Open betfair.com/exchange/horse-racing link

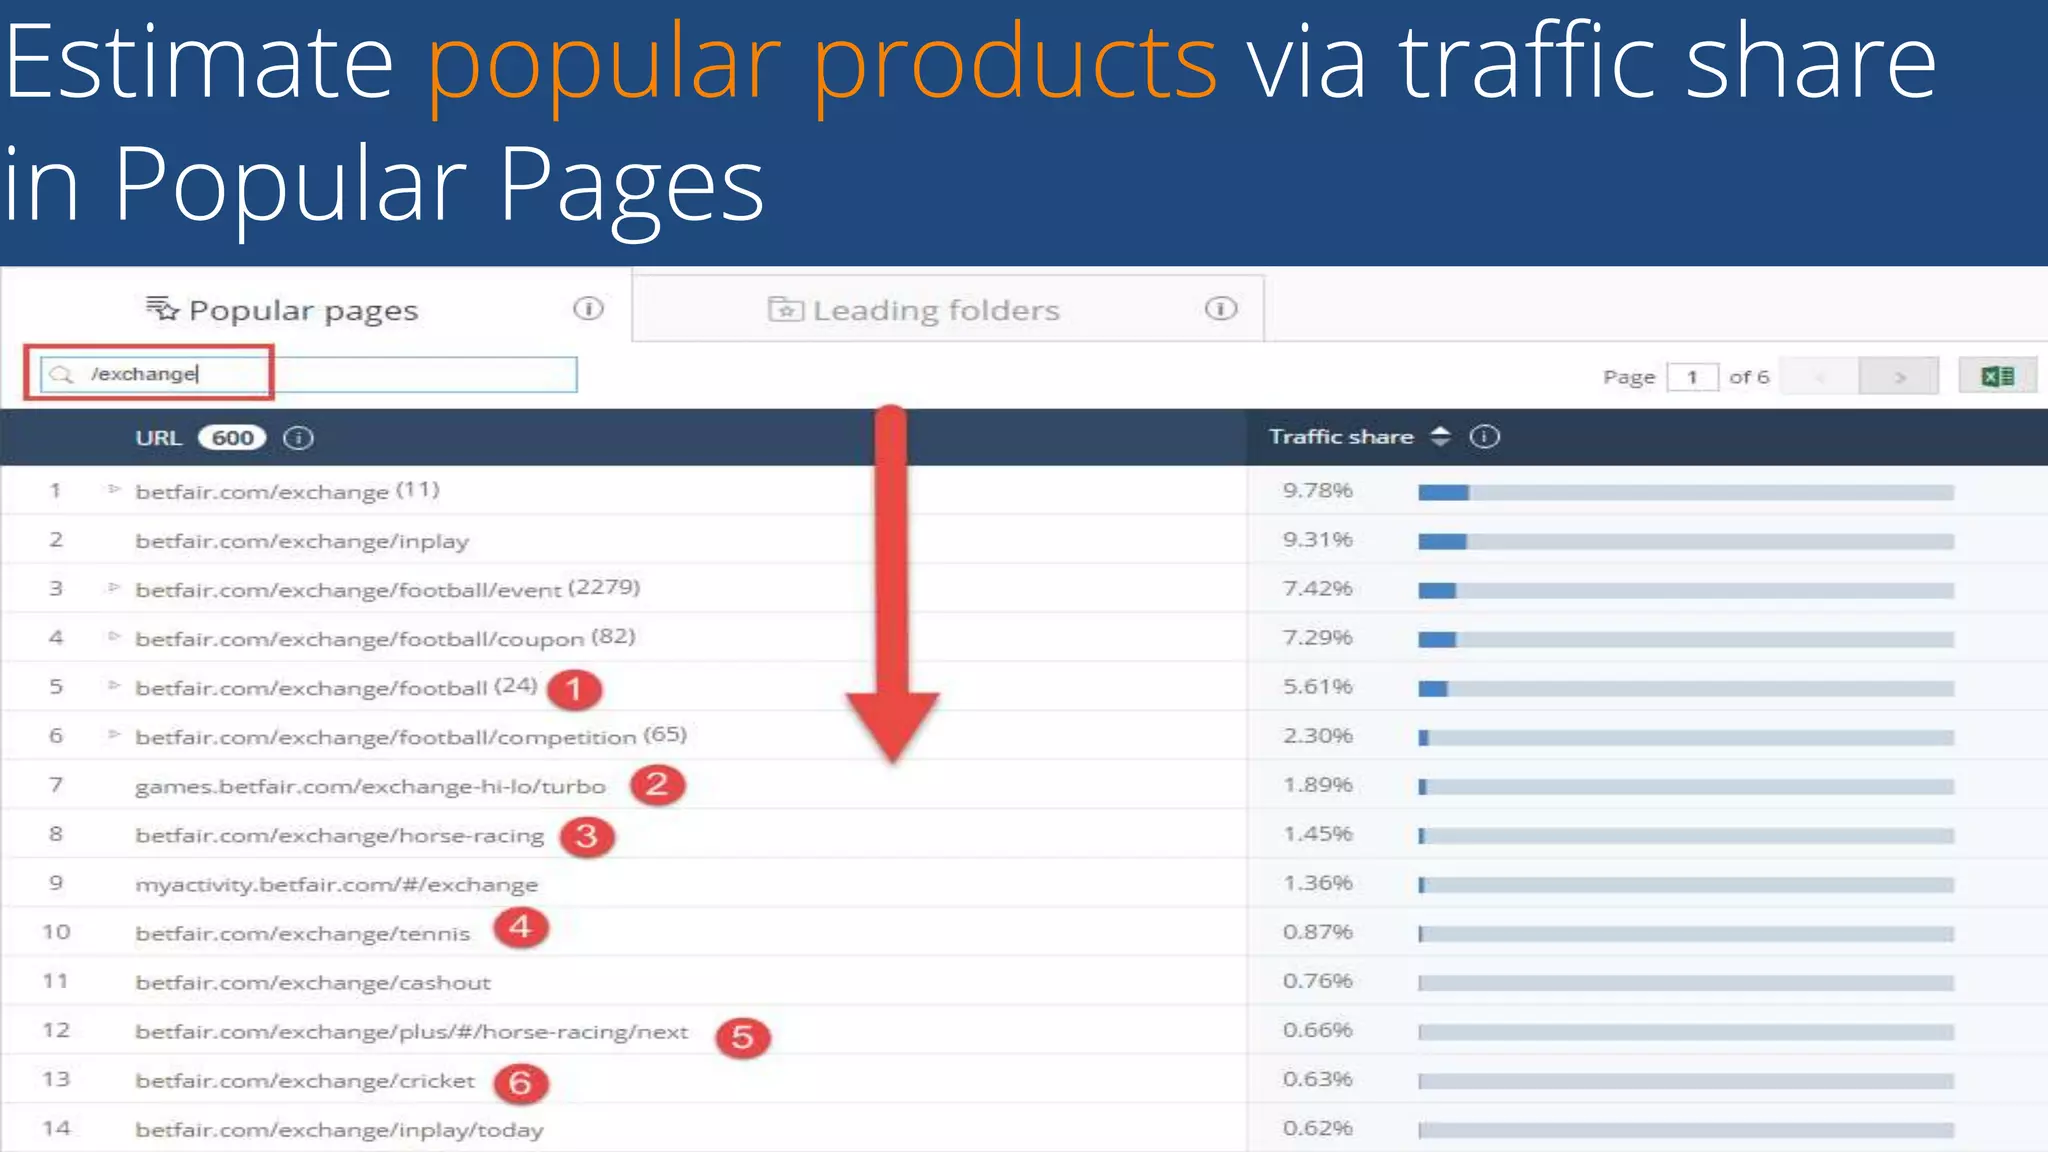[x=340, y=835]
